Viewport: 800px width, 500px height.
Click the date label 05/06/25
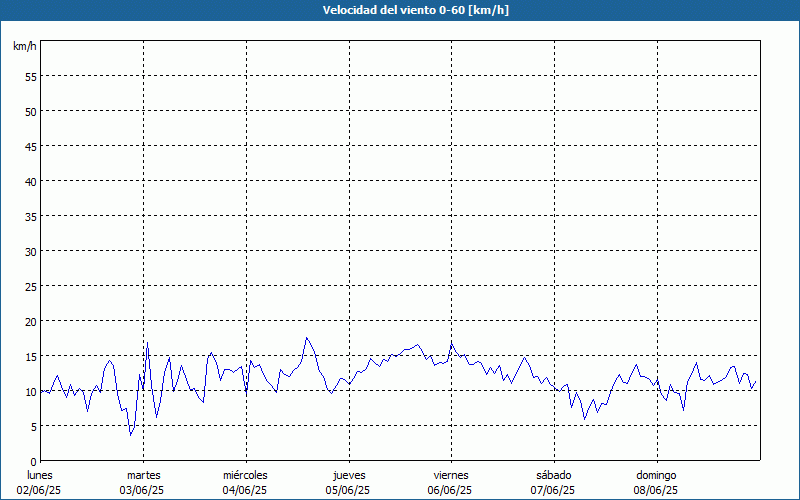point(347,490)
